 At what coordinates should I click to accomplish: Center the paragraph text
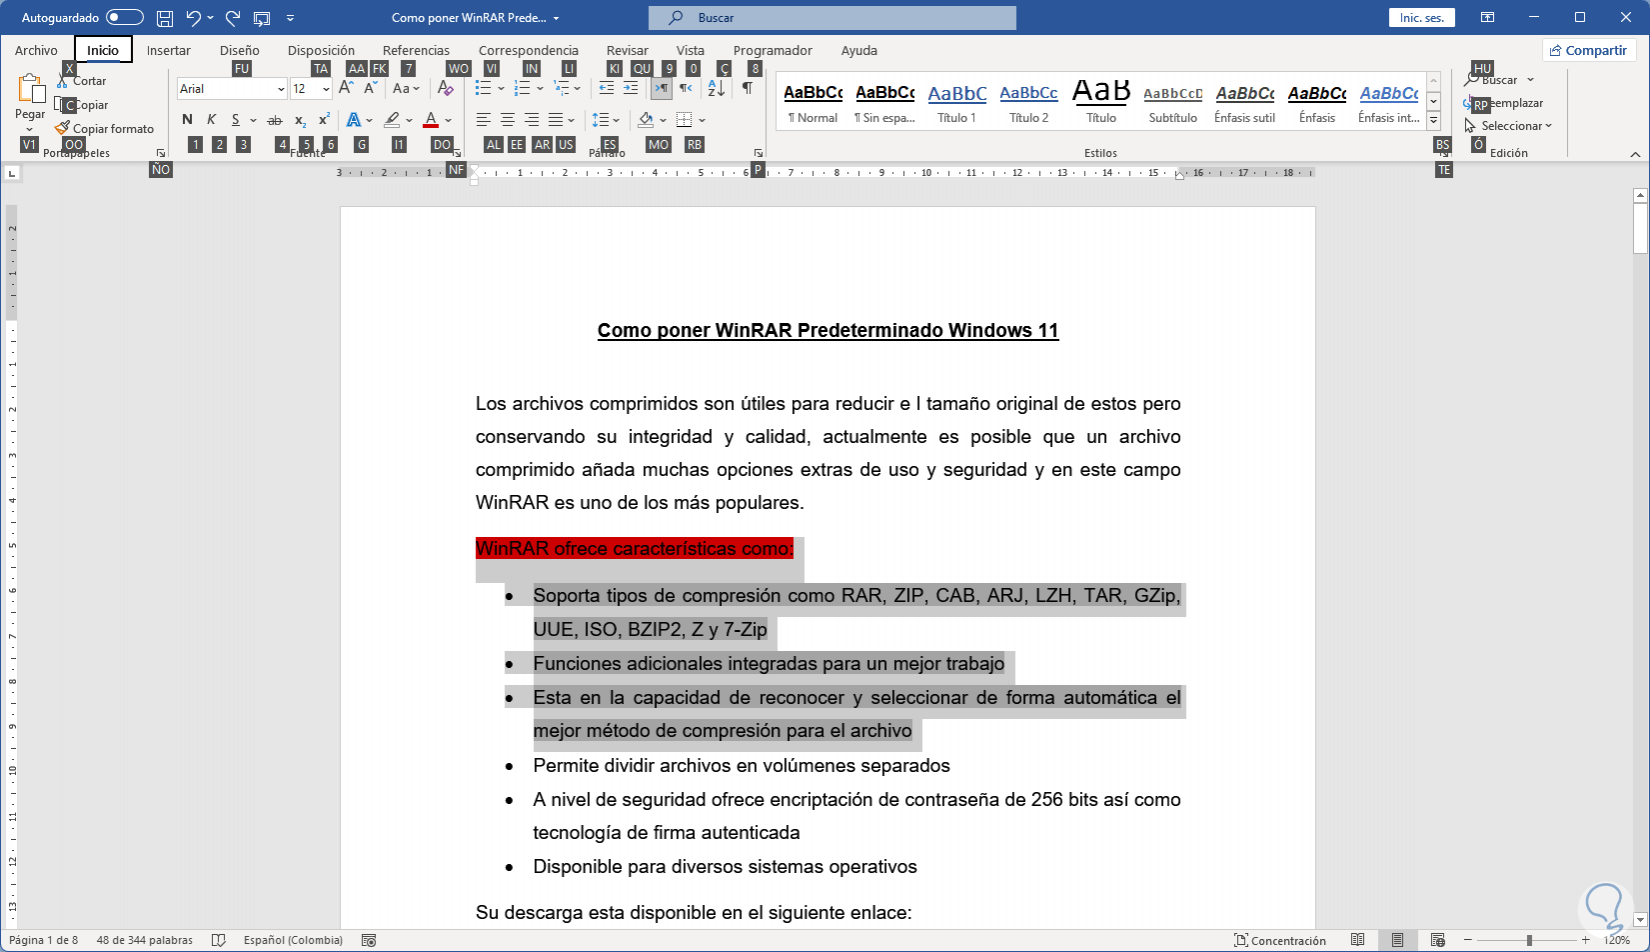click(x=507, y=120)
